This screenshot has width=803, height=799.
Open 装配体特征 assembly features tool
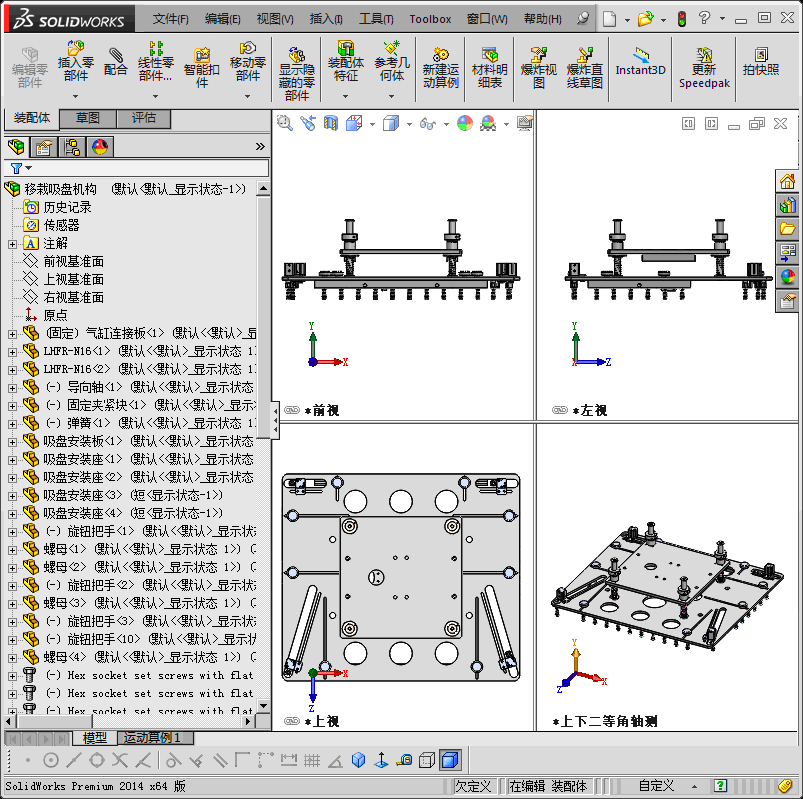coord(346,61)
